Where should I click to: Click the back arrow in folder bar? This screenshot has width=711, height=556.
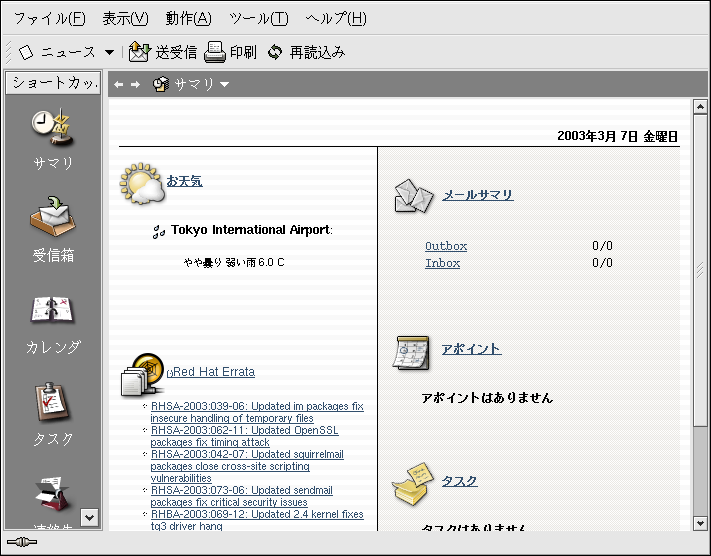tap(119, 85)
